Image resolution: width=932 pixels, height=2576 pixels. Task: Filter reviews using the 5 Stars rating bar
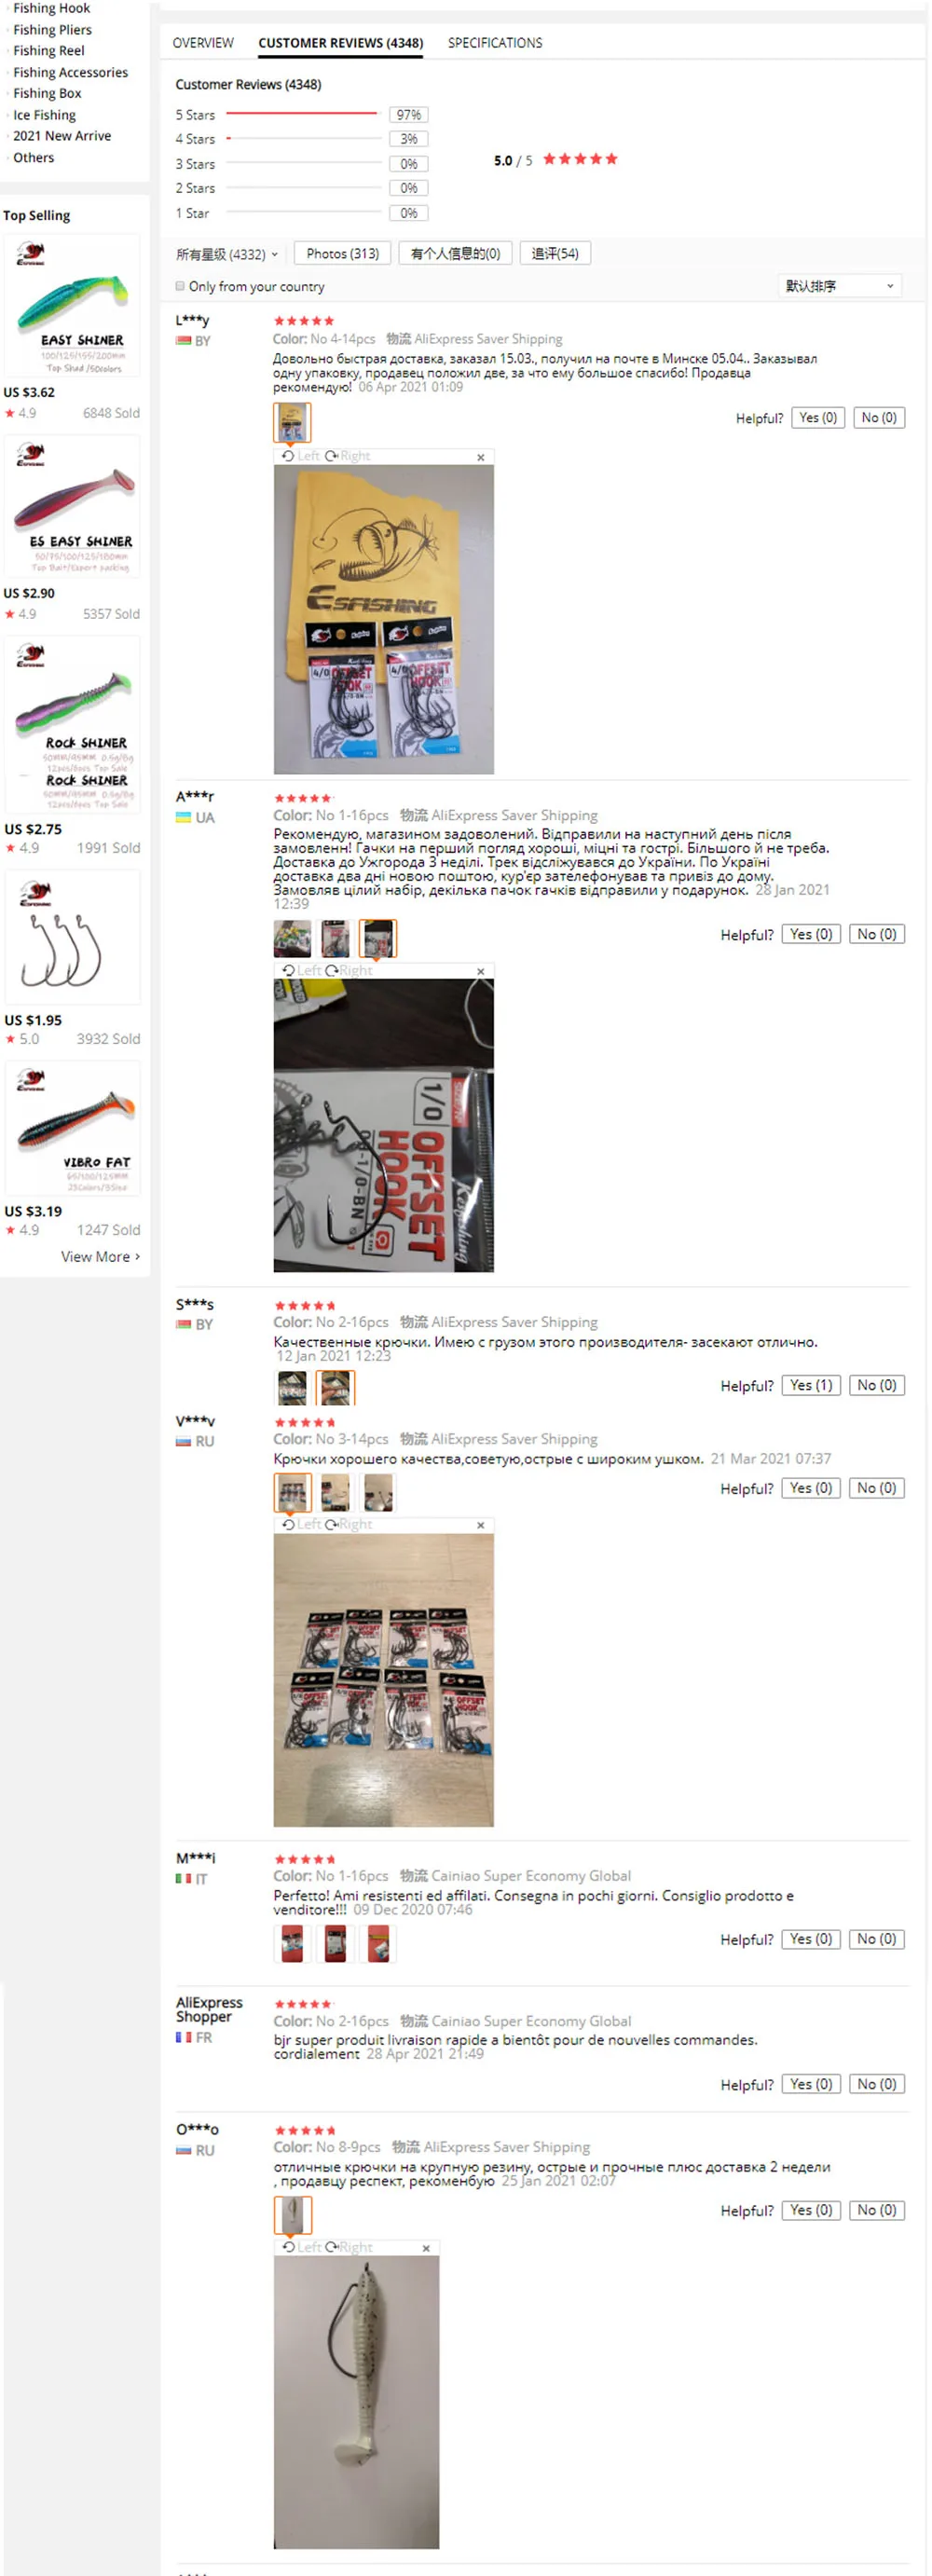tap(302, 115)
